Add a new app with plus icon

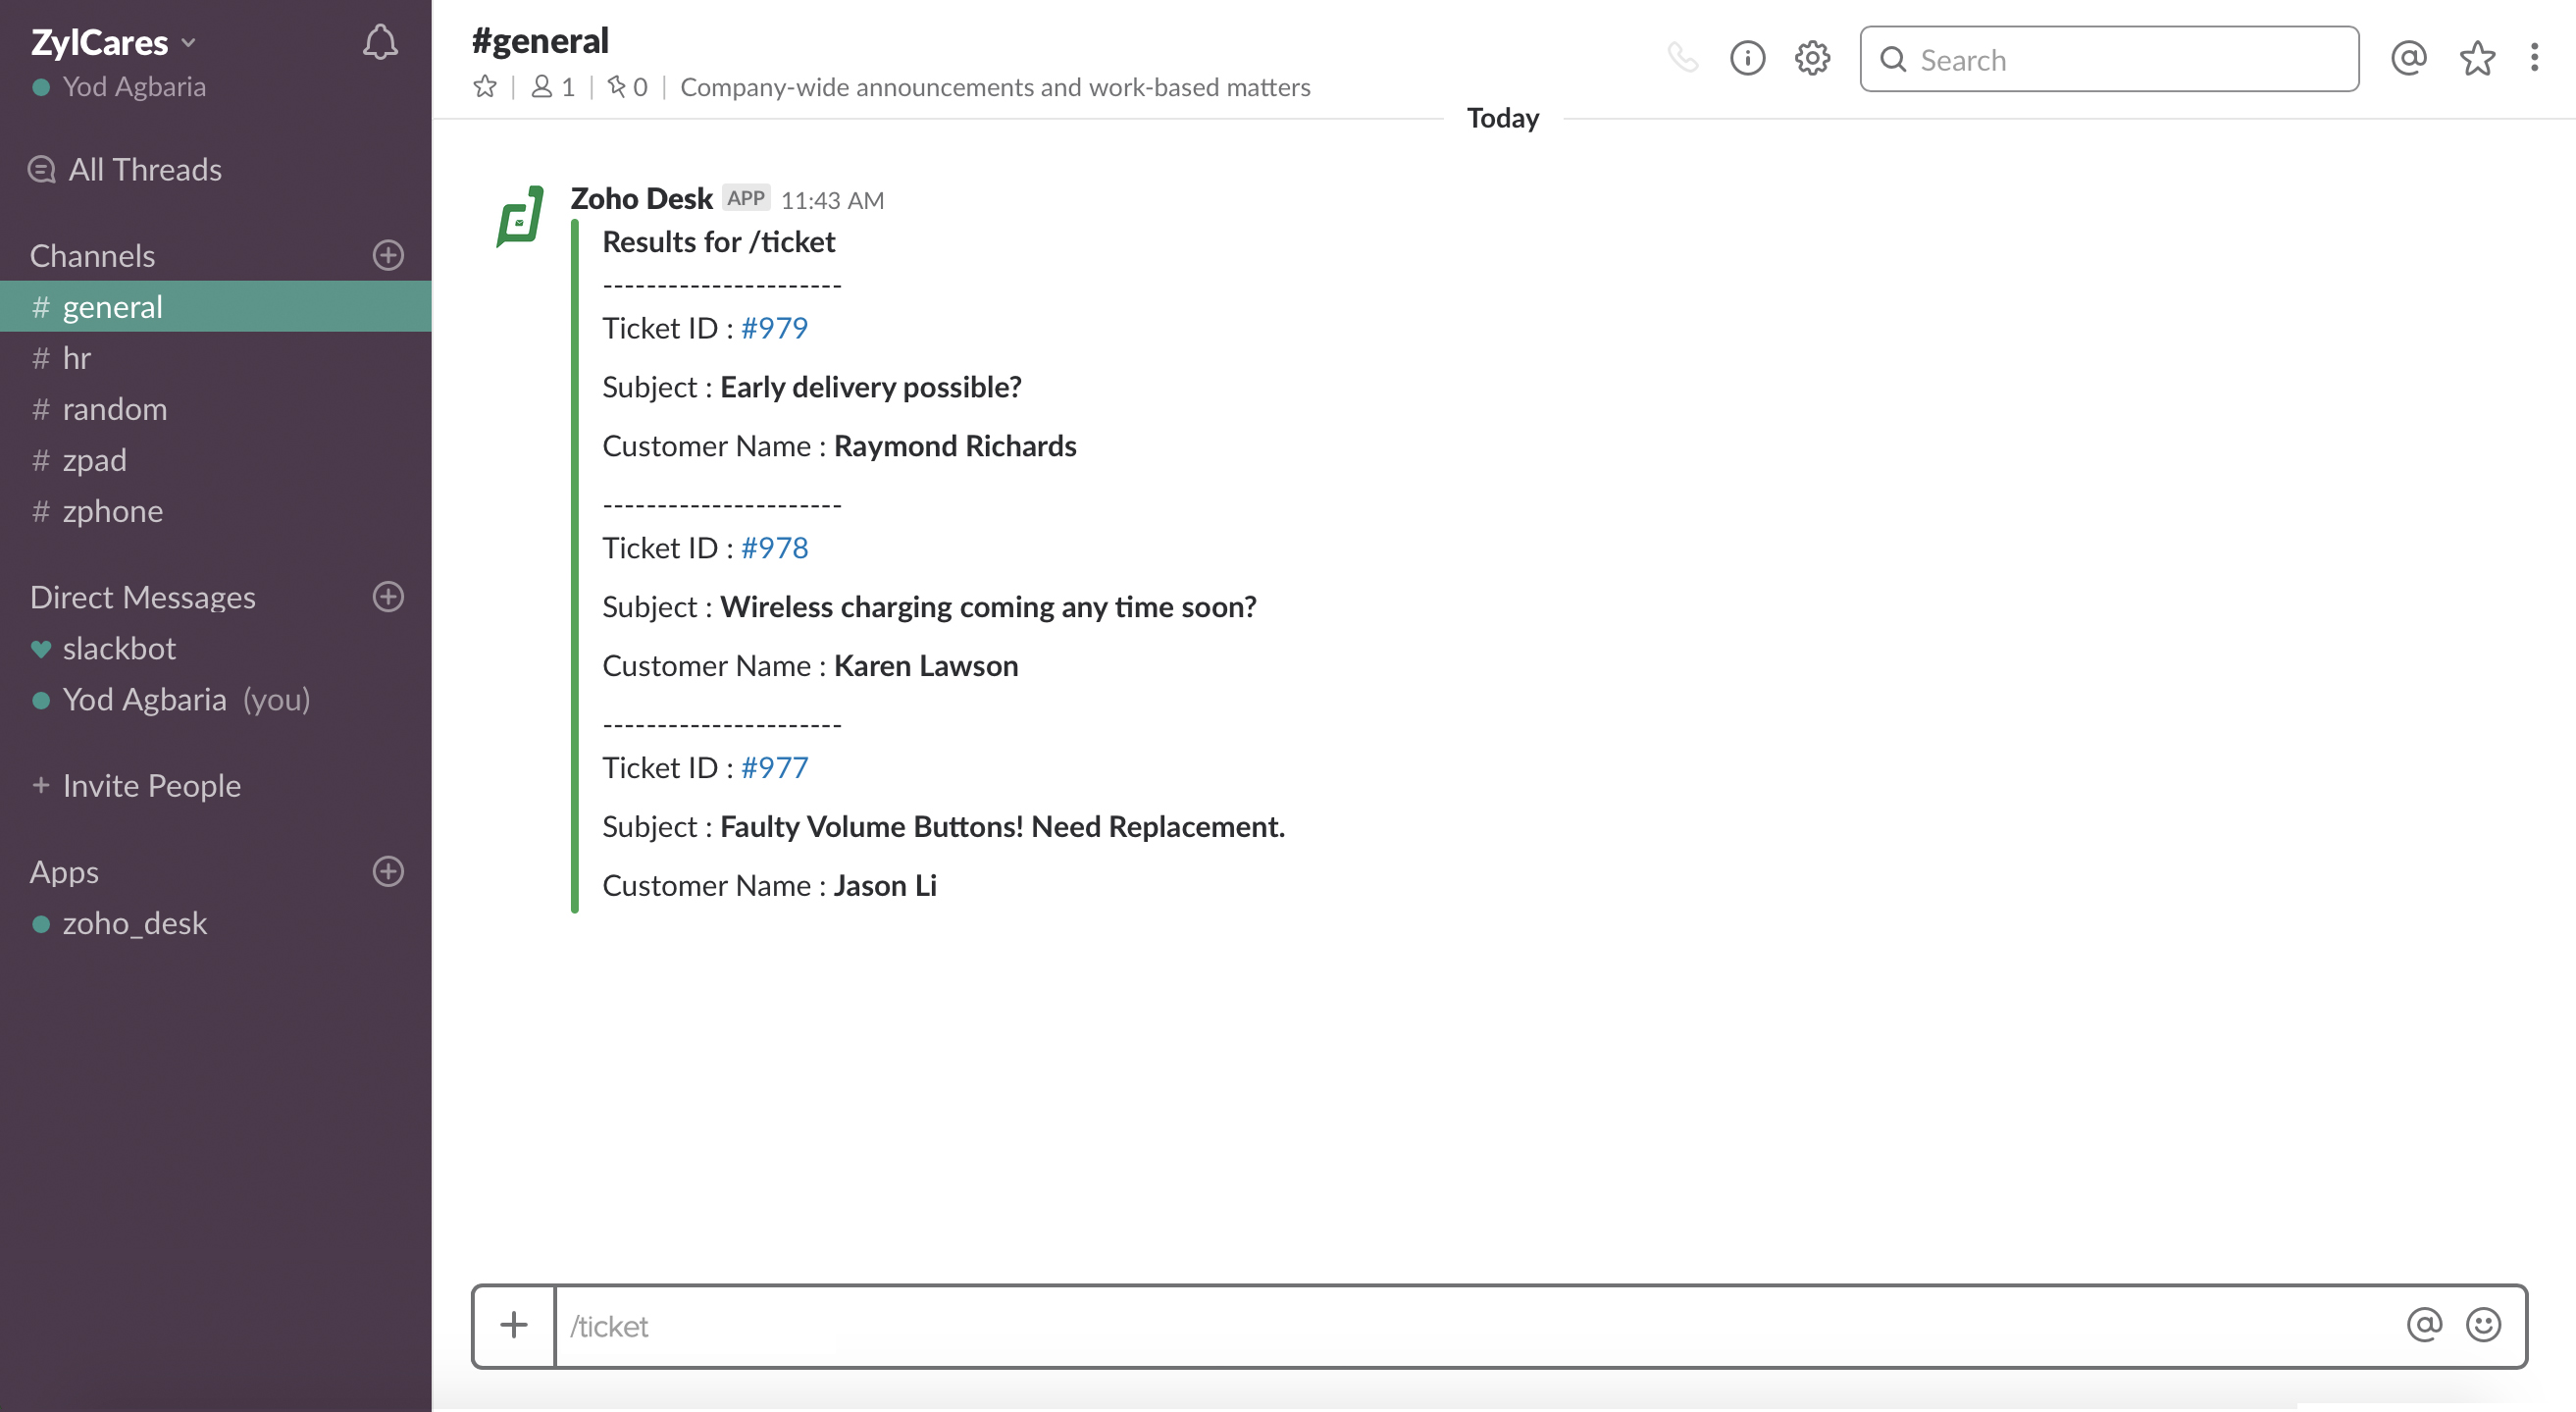(388, 871)
